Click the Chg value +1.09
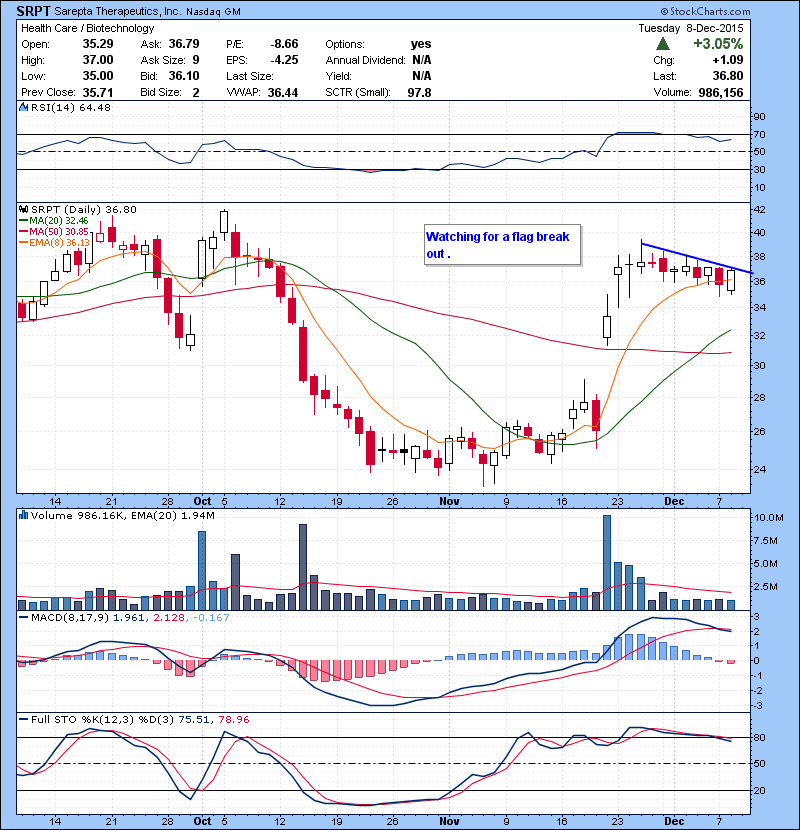The width and height of the screenshot is (800, 830). [728, 60]
